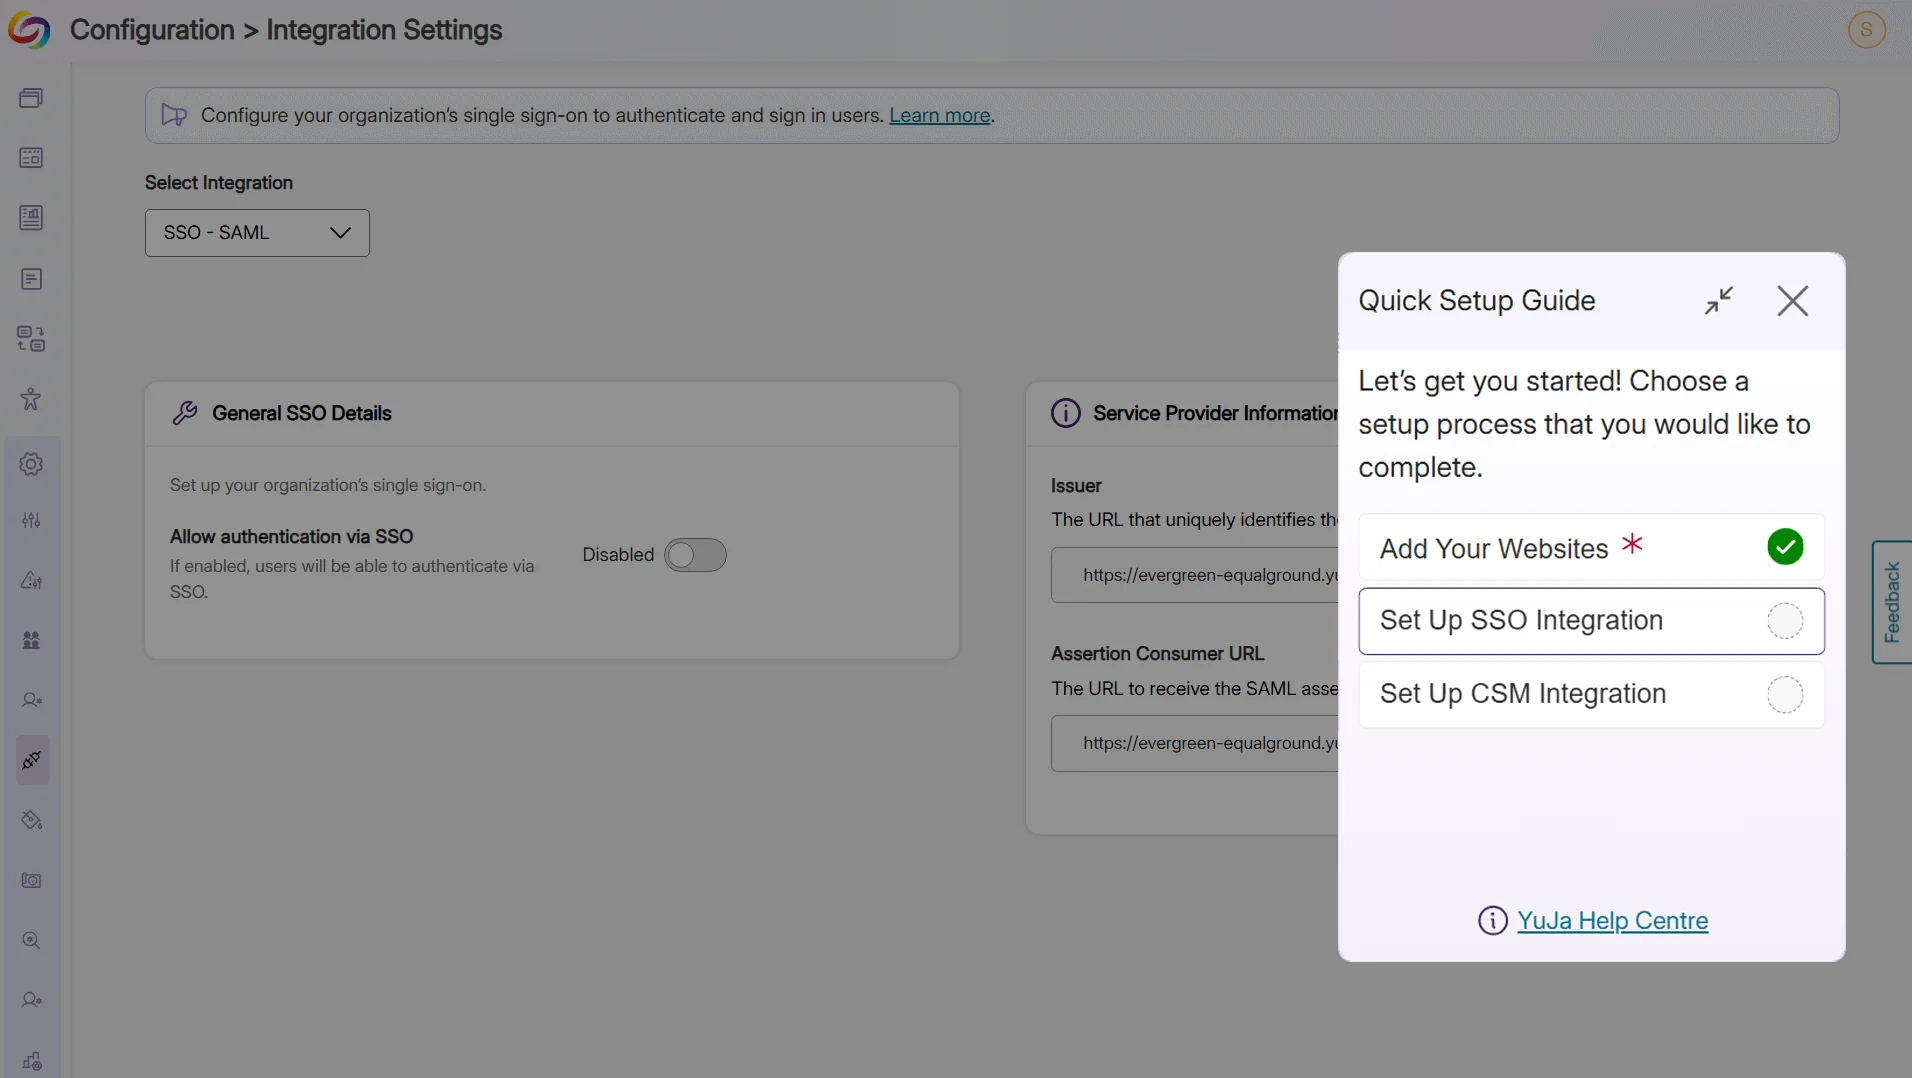Open the Integrations plug icon in sidebar
The width and height of the screenshot is (1912, 1078).
(31, 760)
